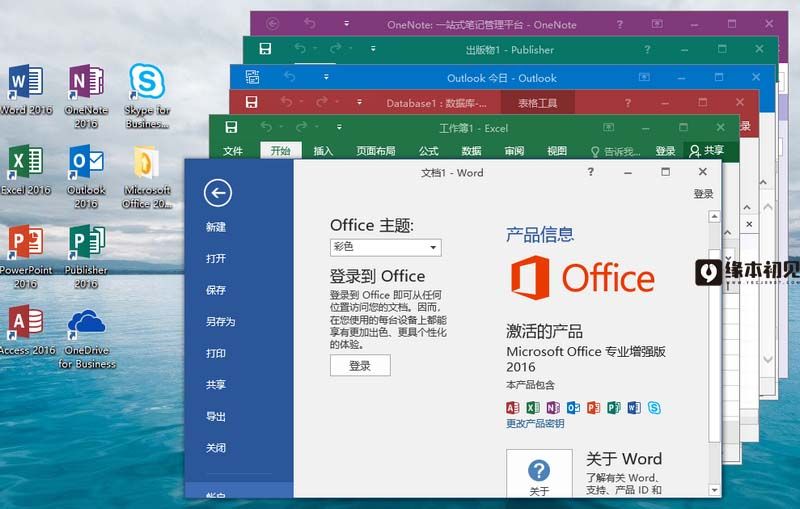The image size is (800, 509).
Task: Expand quick access customize arrow in Publisher
Action: coord(373,49)
